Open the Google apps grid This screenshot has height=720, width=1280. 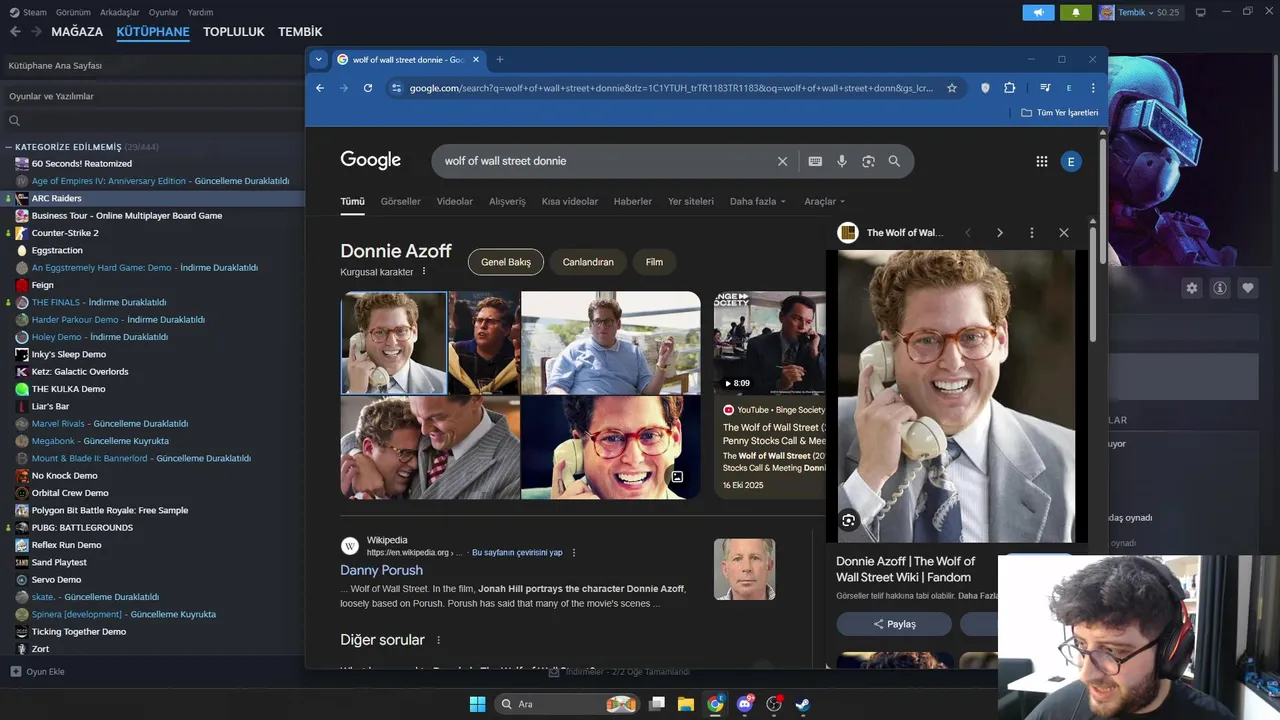[x=1042, y=161]
